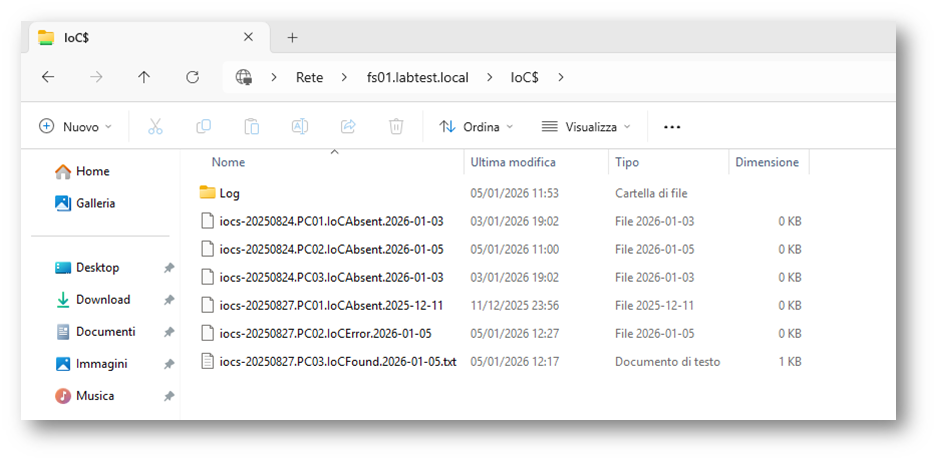
Task: Sort by Ultima modifica column header
Action: (513, 162)
